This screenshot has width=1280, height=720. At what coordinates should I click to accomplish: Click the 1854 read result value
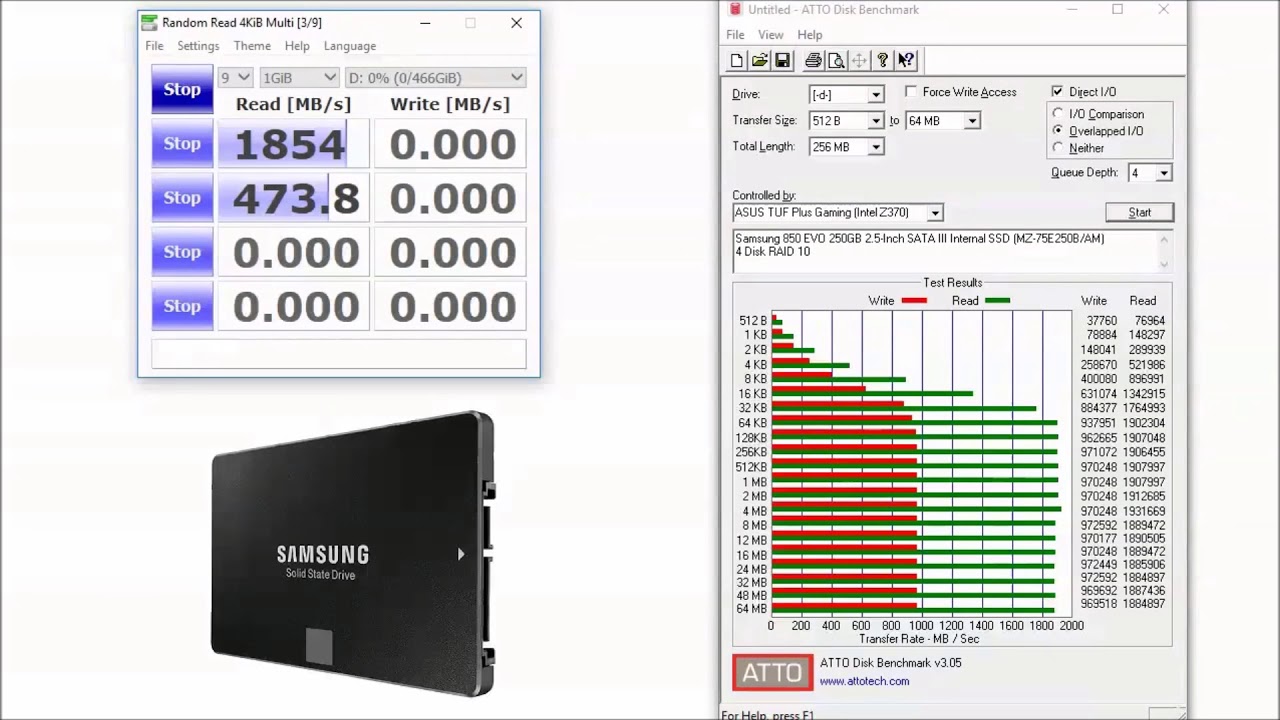click(x=294, y=144)
